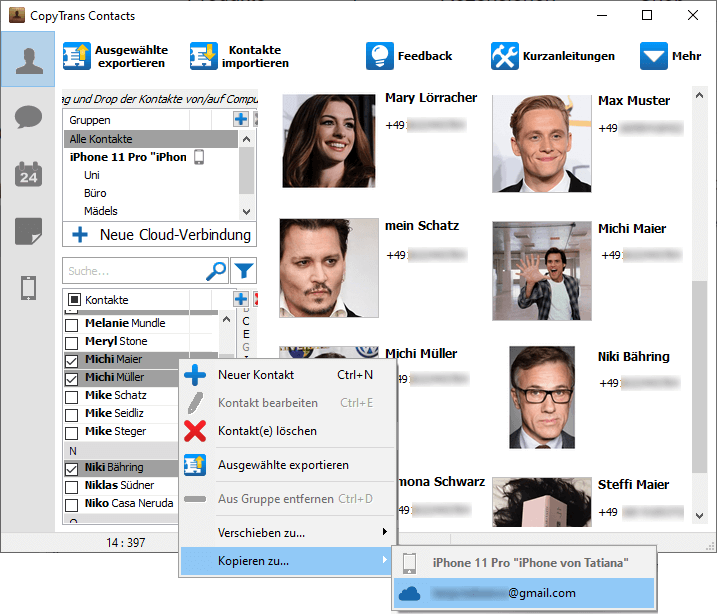Check the Niklas Südner checkbox
The height and width of the screenshot is (616, 717).
click(71, 487)
